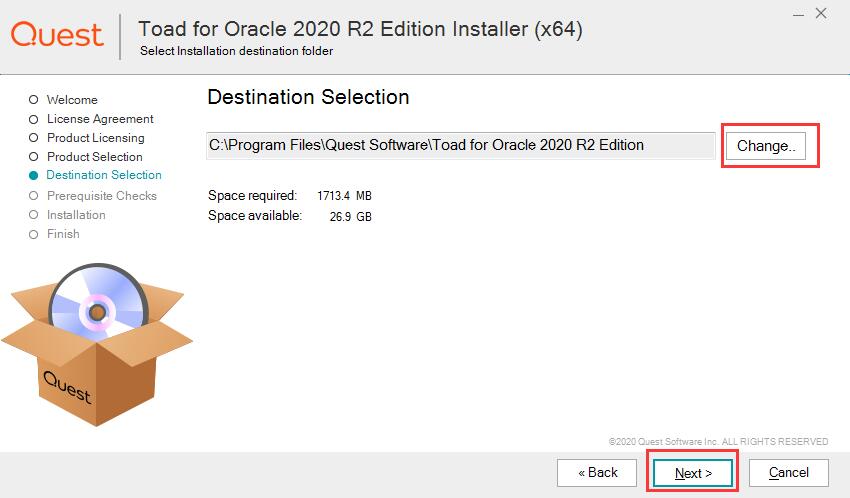Click the Change.. button

[765, 146]
